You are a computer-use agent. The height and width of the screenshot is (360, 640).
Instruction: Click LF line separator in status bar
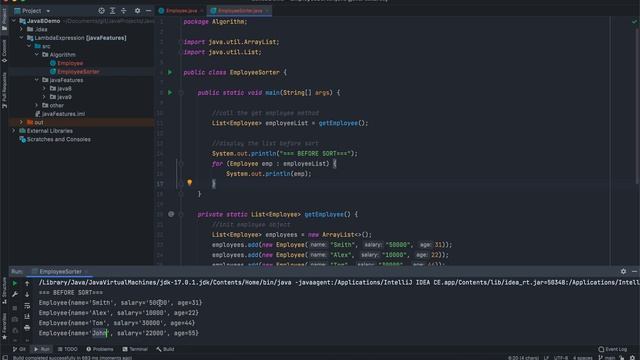pyautogui.click(x=546, y=358)
